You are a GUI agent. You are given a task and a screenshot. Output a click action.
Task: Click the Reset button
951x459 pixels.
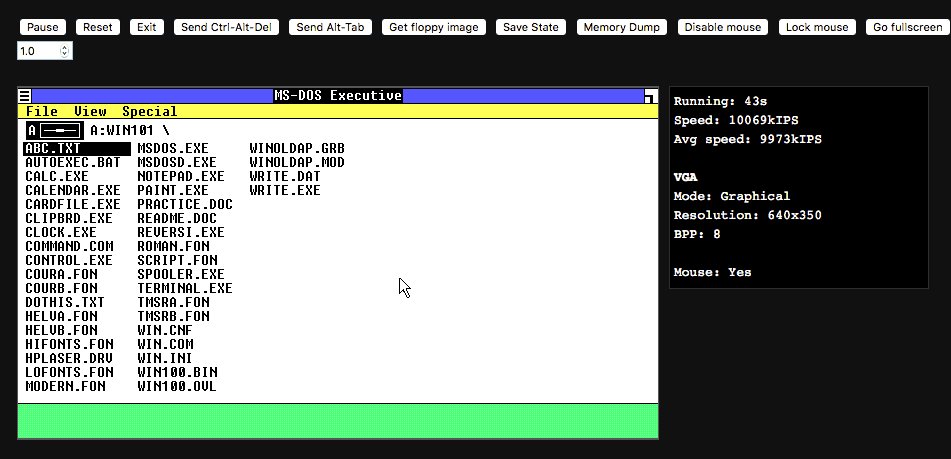pos(98,27)
